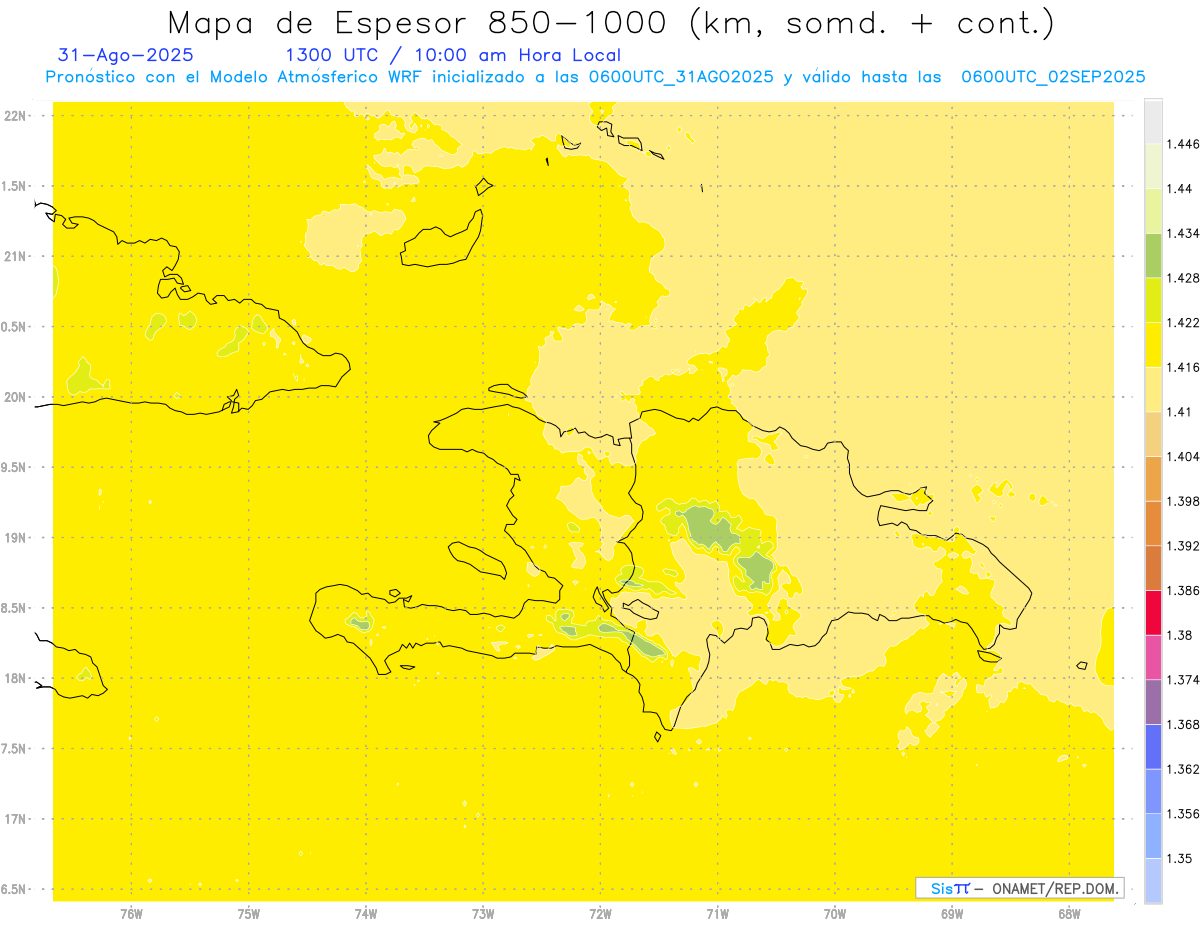Click the legend value '1.398'

(x=1183, y=501)
